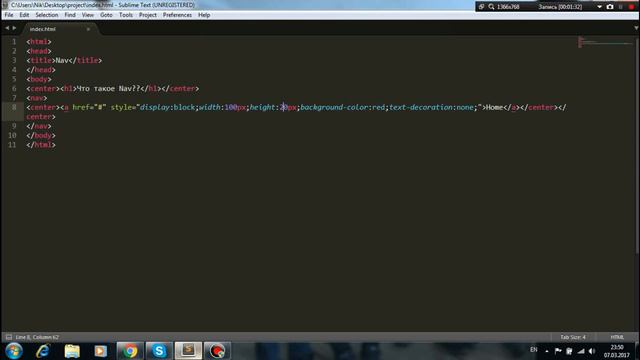Open the Project menu

point(148,15)
